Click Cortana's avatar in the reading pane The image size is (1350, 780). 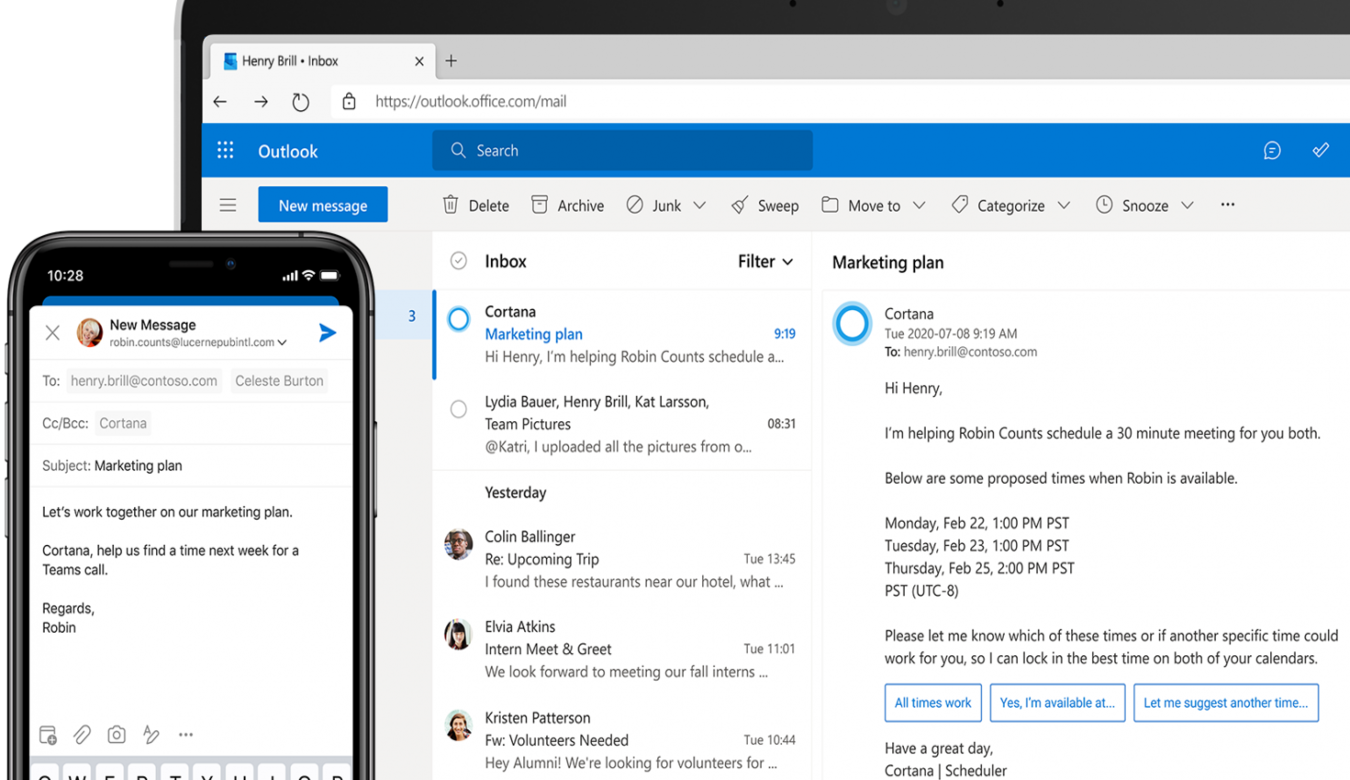point(852,324)
